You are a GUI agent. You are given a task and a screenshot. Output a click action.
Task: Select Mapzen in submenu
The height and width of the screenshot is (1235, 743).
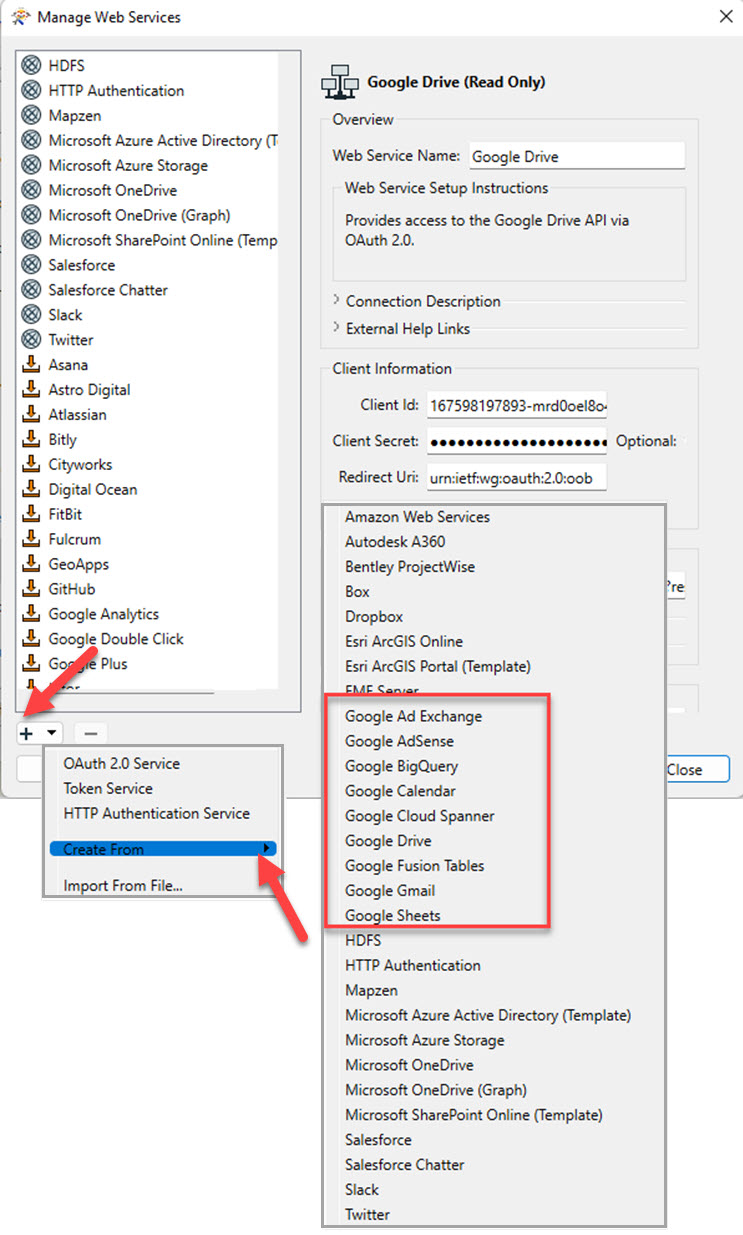[371, 990]
